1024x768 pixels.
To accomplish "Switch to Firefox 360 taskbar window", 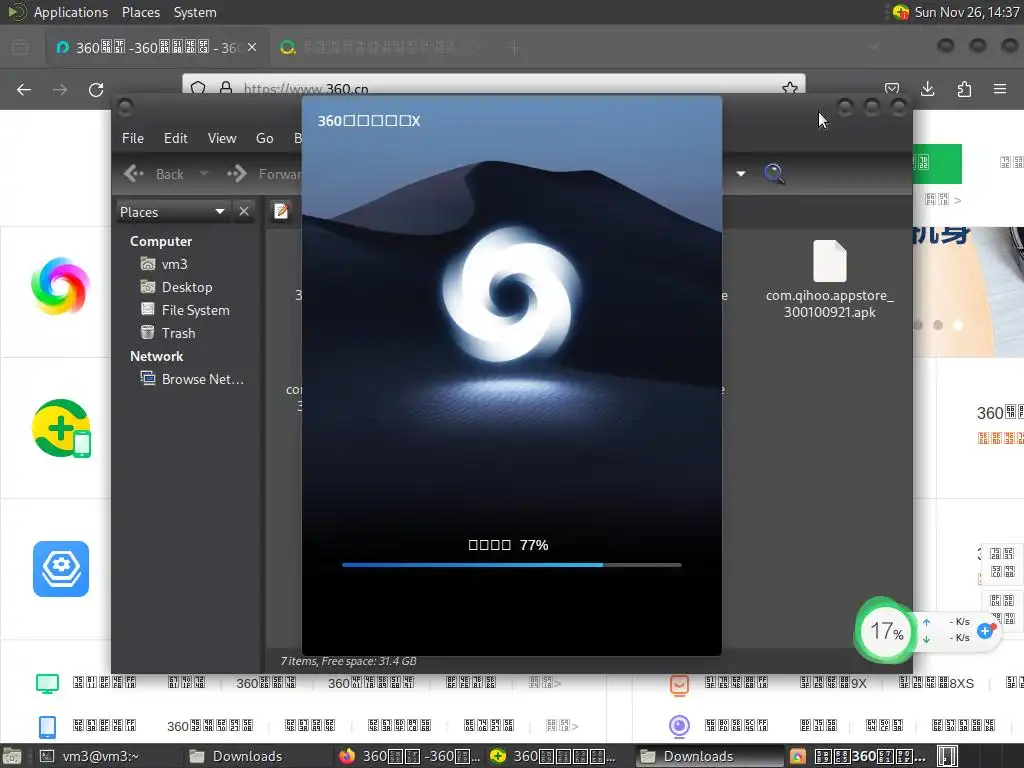I will [409, 756].
